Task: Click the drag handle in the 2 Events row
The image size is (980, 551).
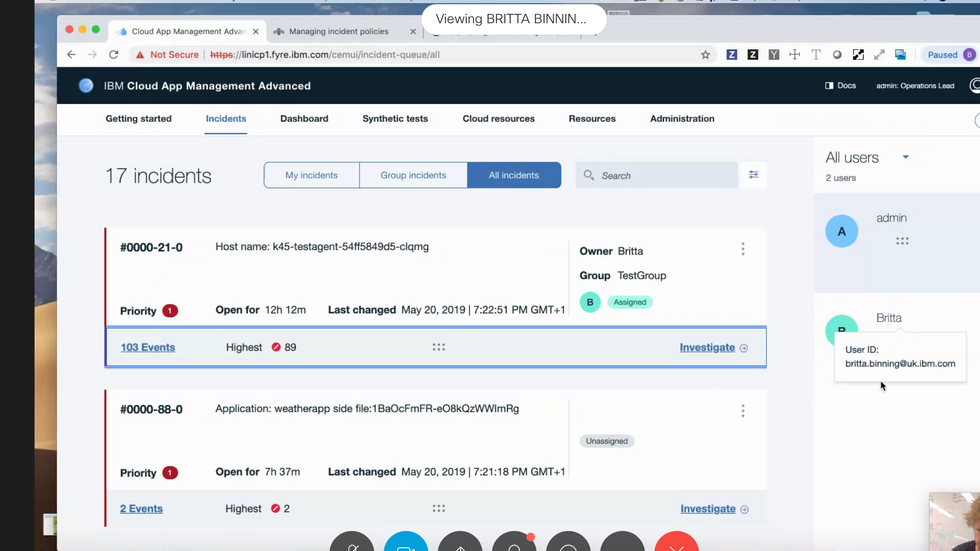Action: click(439, 509)
